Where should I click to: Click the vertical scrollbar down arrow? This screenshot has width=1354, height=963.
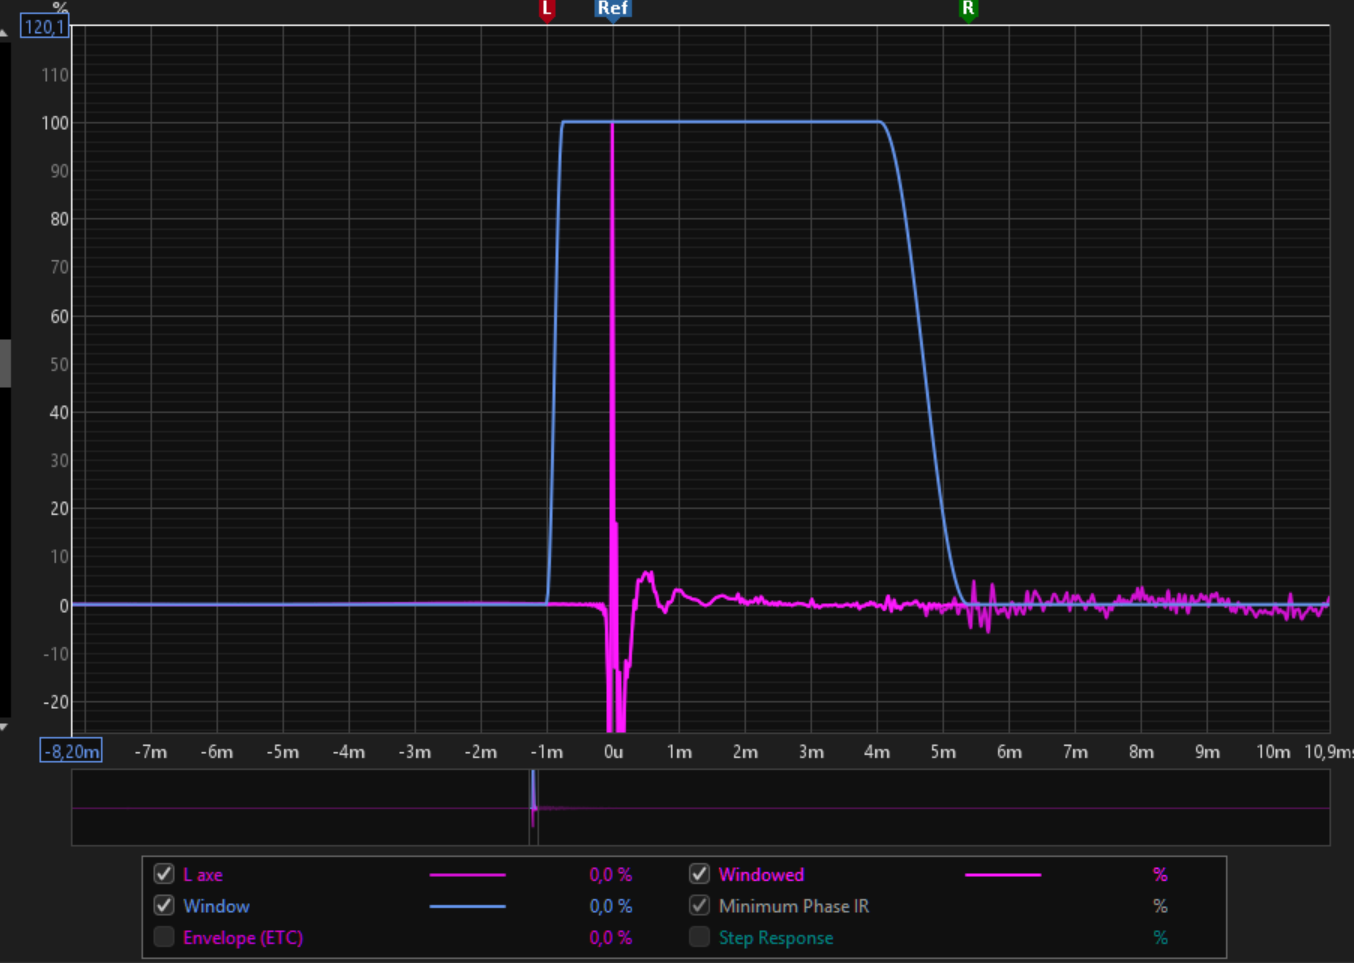(4, 727)
